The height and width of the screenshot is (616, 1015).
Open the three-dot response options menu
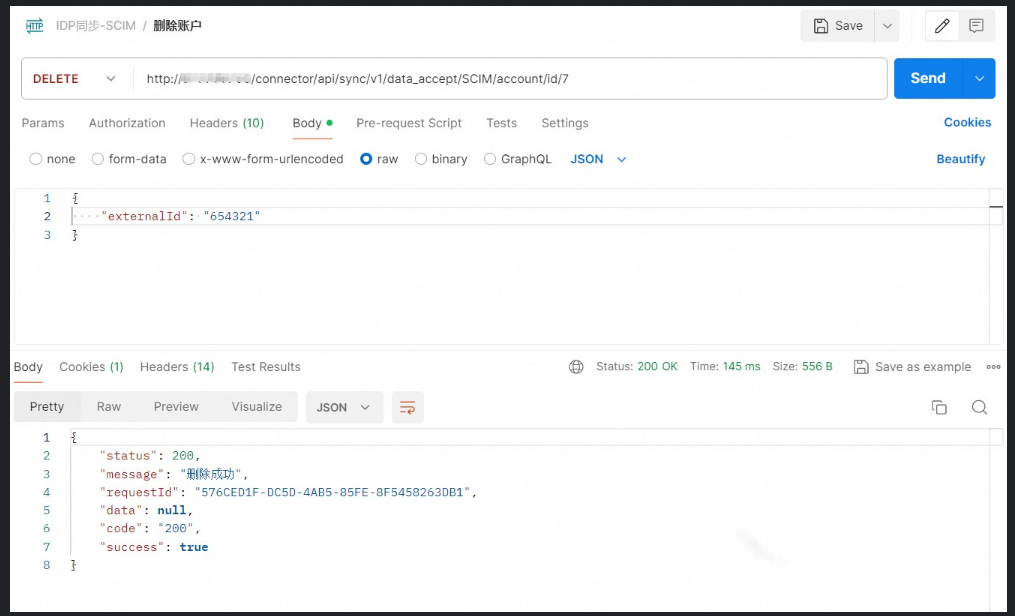click(993, 367)
